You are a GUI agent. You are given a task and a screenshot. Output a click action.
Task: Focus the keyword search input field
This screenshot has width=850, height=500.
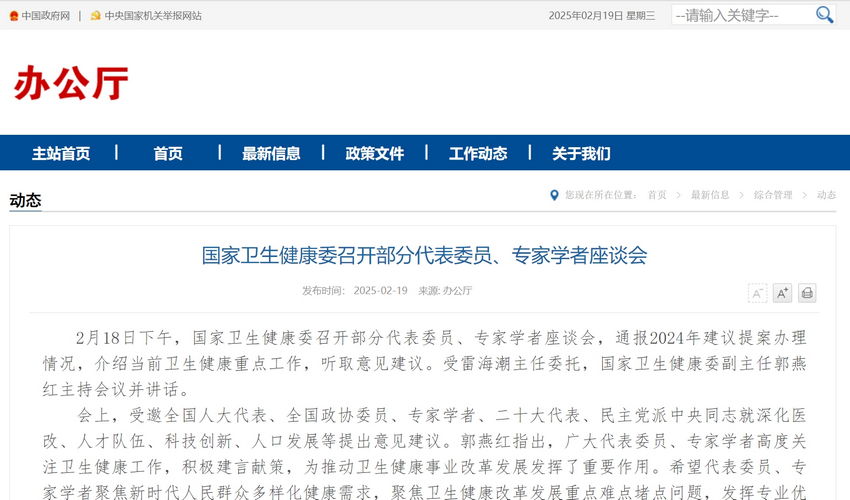(x=740, y=15)
